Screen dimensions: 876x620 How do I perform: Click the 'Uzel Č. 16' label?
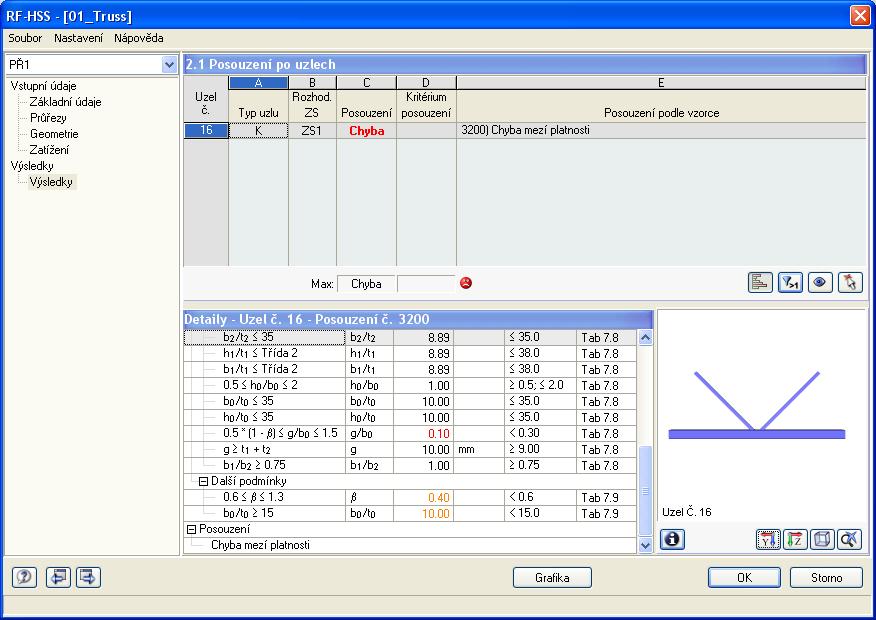pyautogui.click(x=687, y=512)
